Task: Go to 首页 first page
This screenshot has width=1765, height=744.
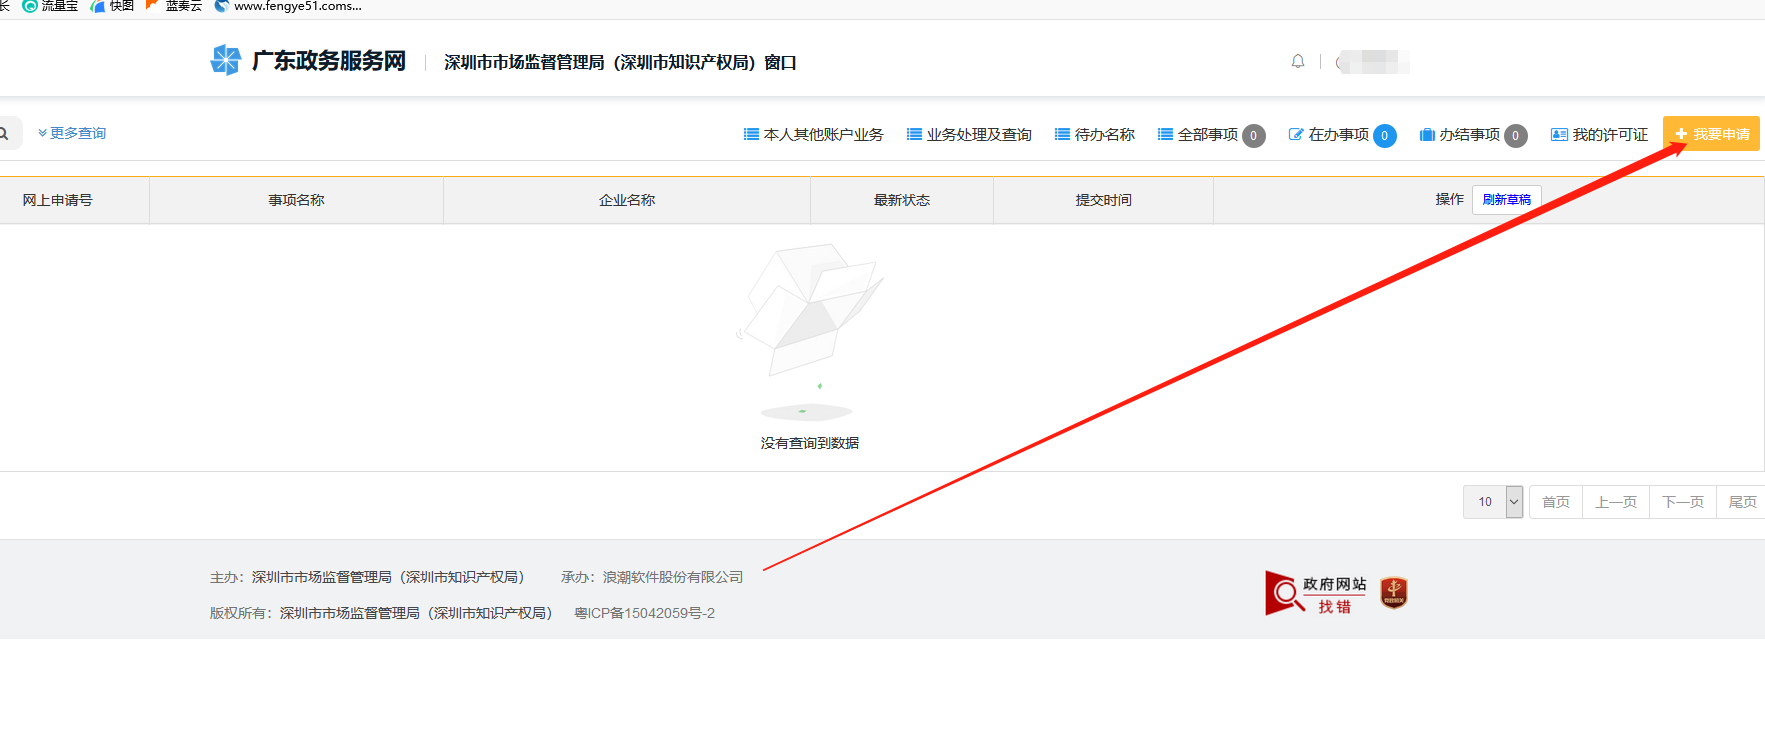Action: coord(1556,502)
